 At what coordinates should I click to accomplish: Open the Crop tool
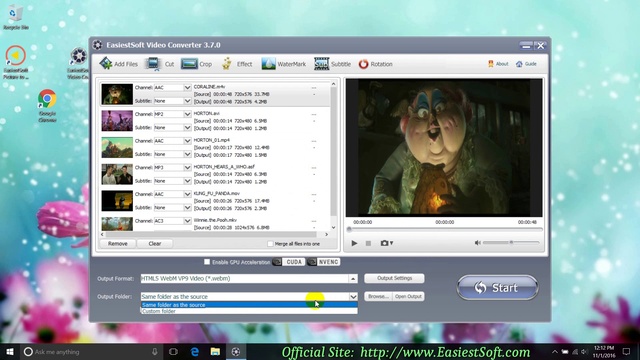pos(196,64)
